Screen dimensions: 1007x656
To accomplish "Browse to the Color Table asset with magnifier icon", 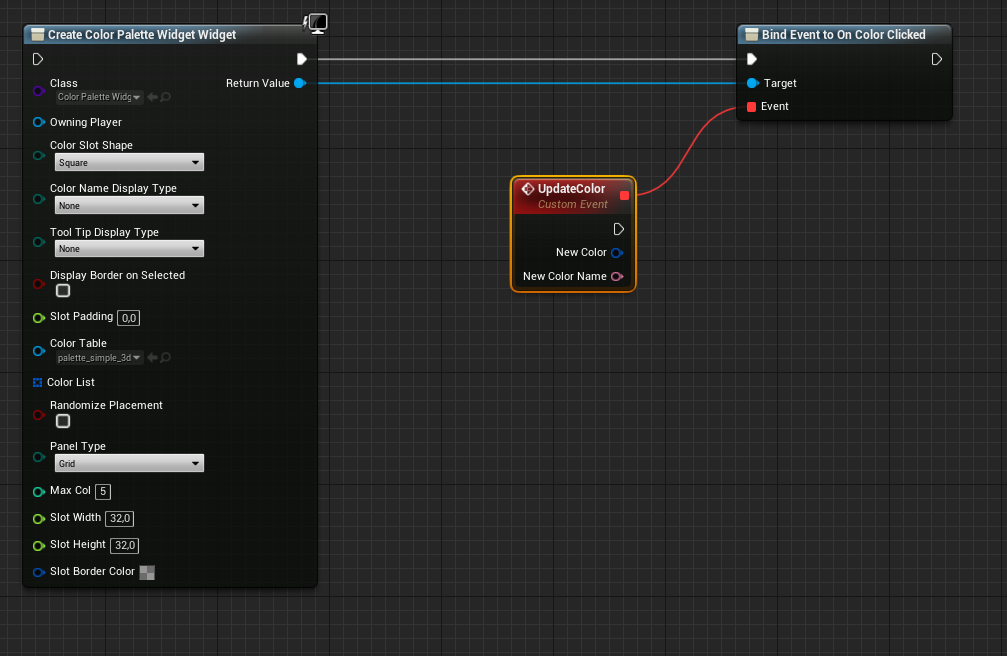I will click(x=166, y=357).
